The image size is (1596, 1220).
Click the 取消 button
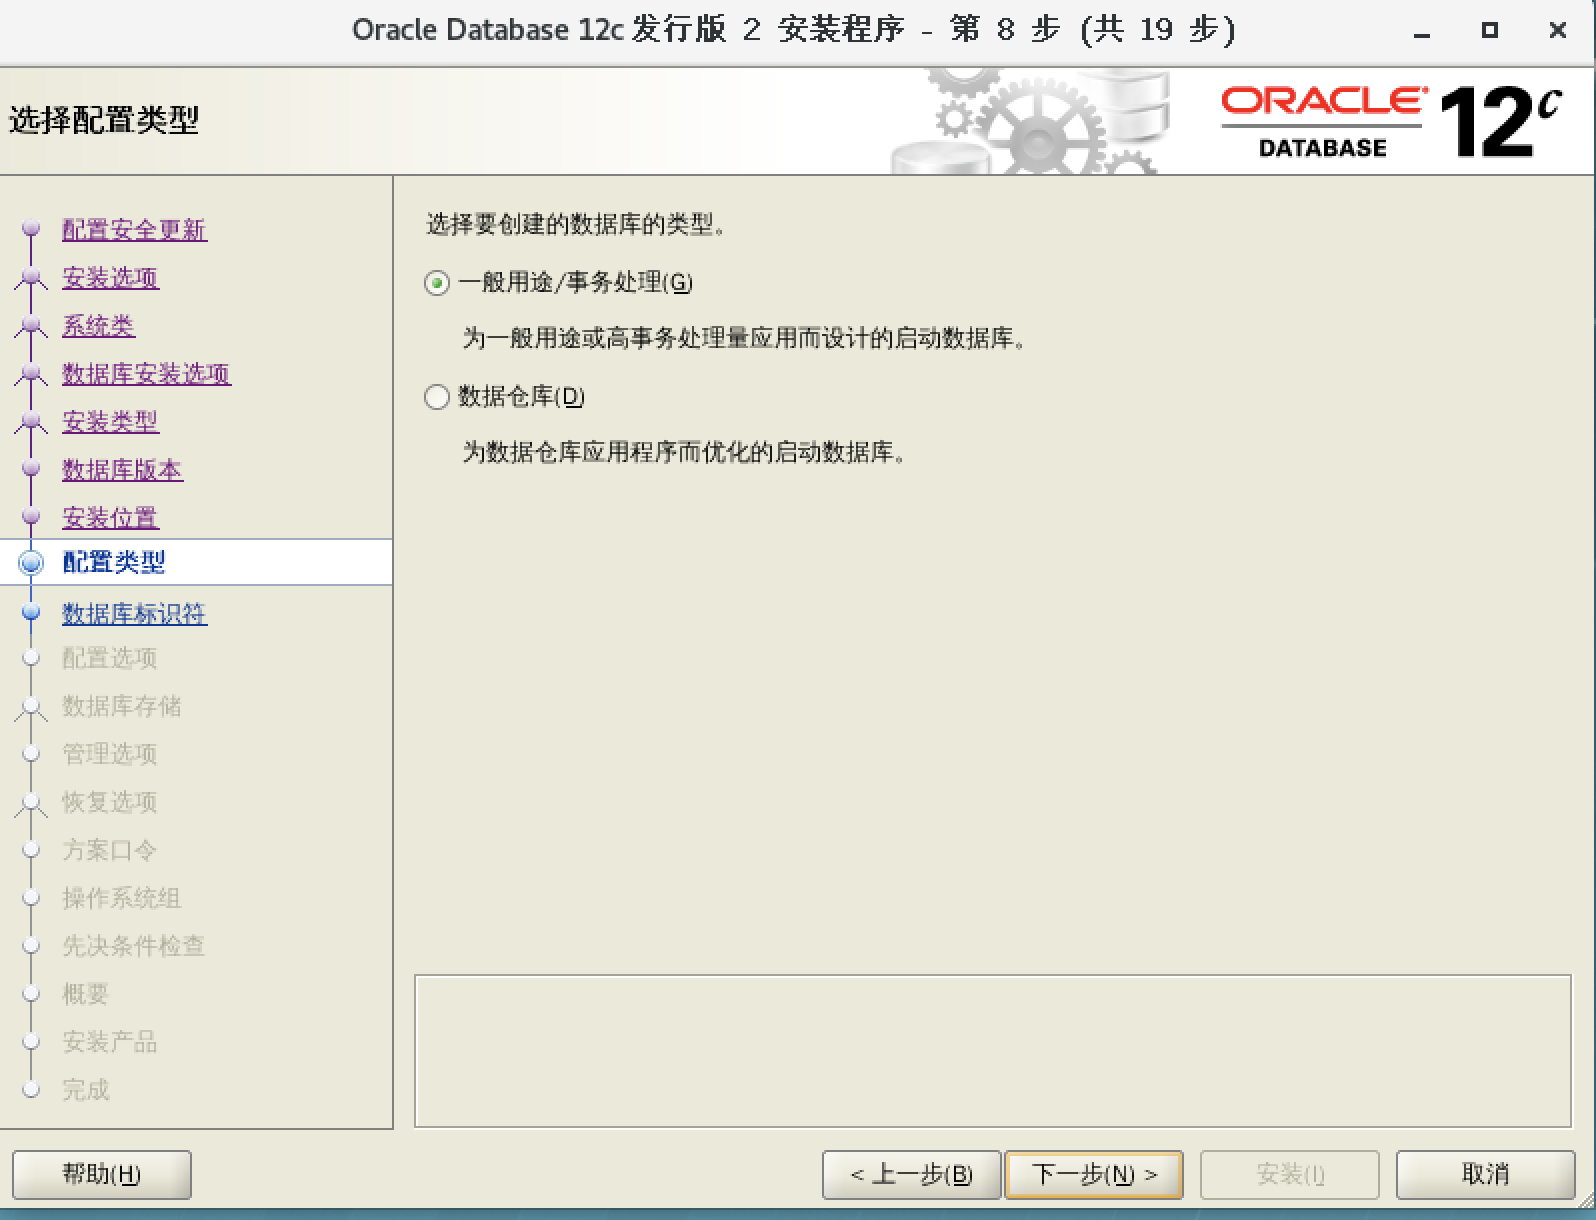1485,1174
